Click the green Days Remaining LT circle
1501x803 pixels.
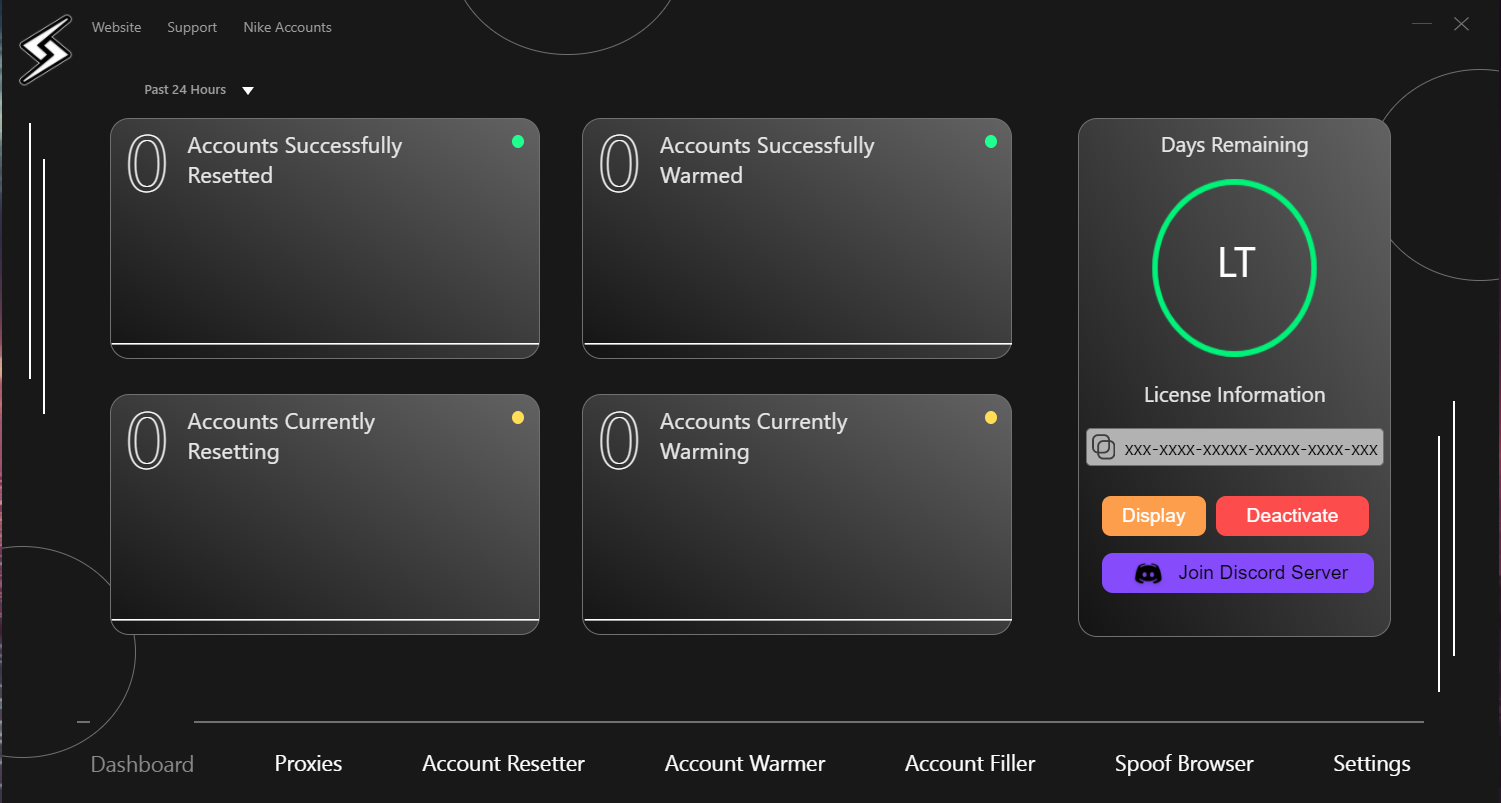[x=1234, y=267]
